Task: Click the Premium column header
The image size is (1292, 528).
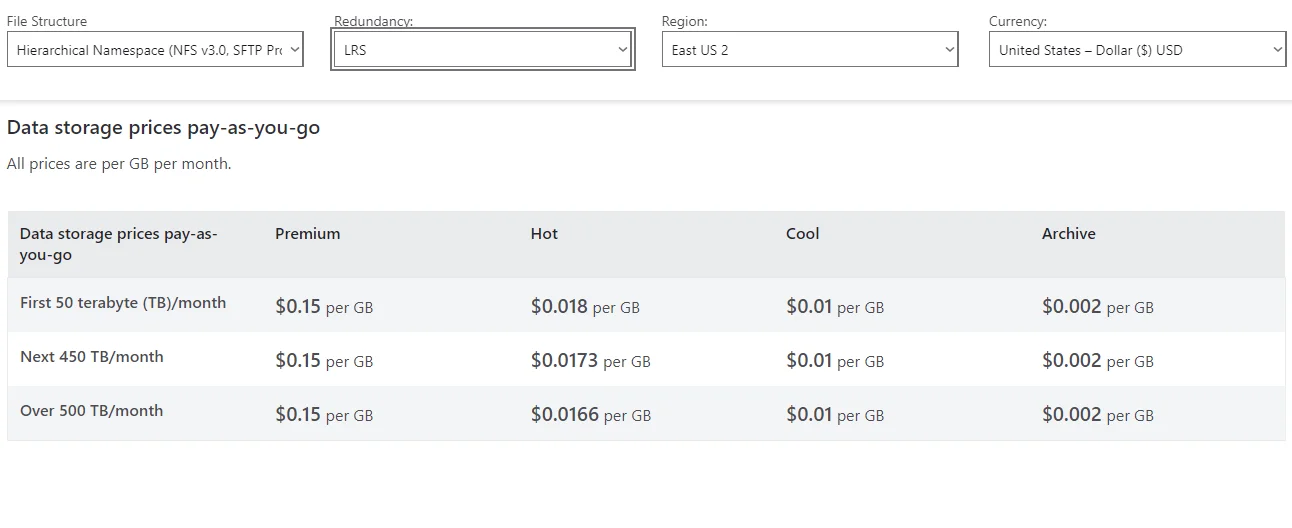Action: (308, 234)
